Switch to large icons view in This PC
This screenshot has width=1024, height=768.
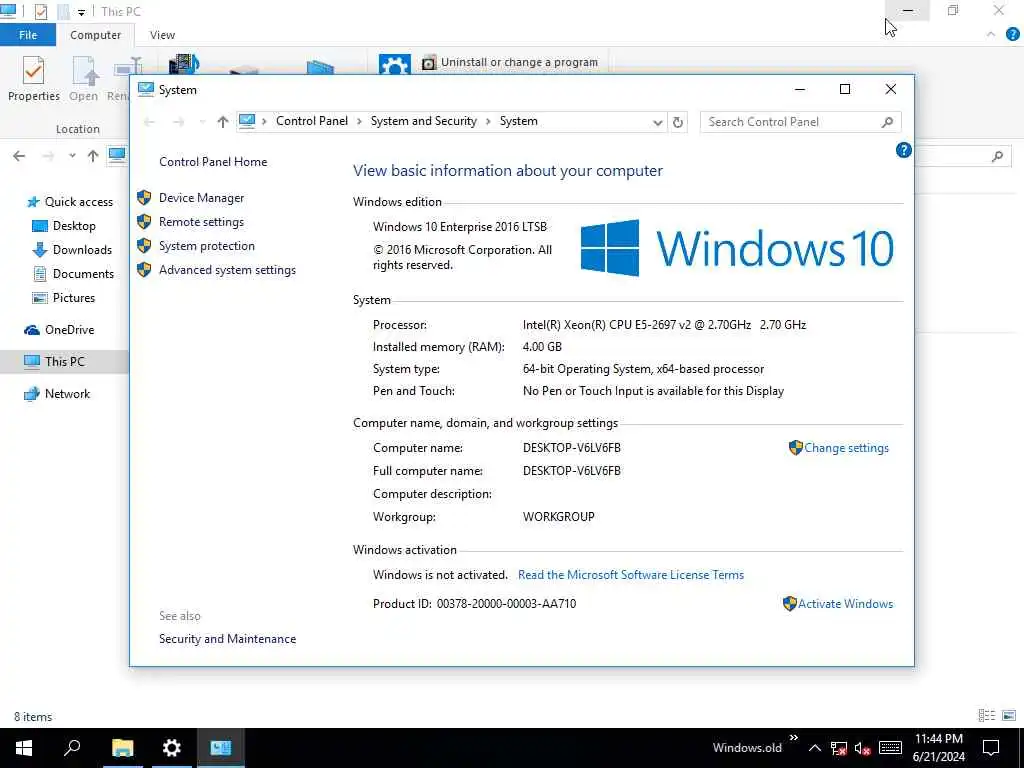coord(1009,716)
